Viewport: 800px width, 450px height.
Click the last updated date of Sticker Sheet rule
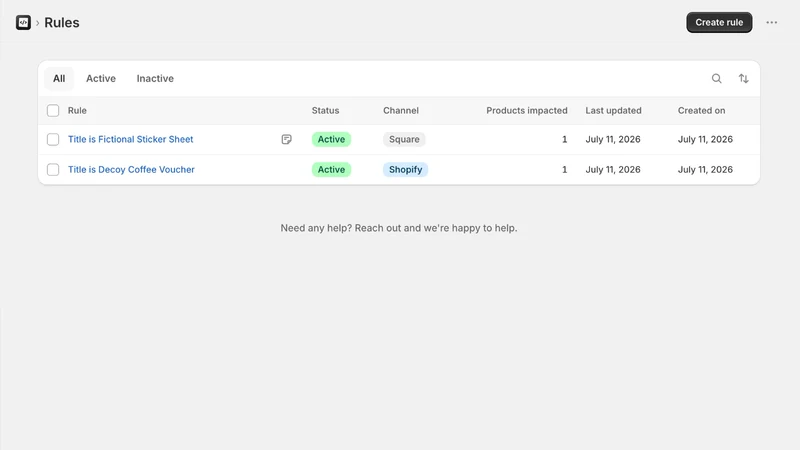point(613,139)
